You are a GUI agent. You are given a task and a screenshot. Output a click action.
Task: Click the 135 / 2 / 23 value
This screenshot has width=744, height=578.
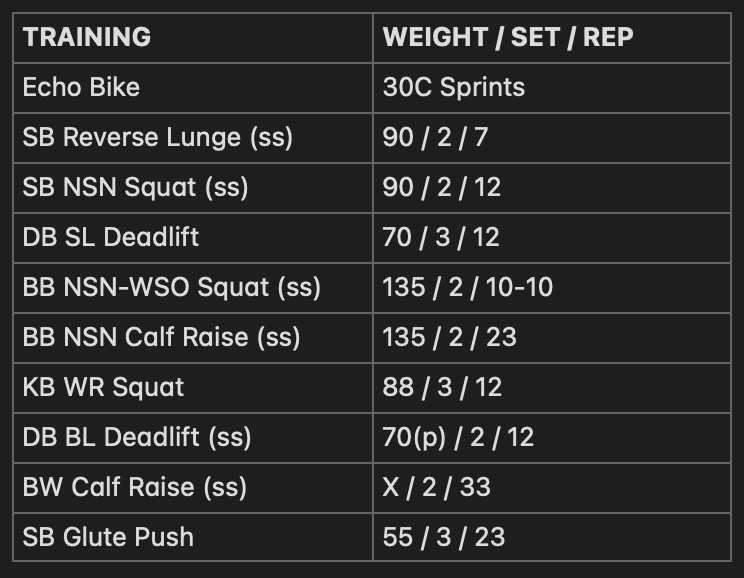click(x=449, y=337)
